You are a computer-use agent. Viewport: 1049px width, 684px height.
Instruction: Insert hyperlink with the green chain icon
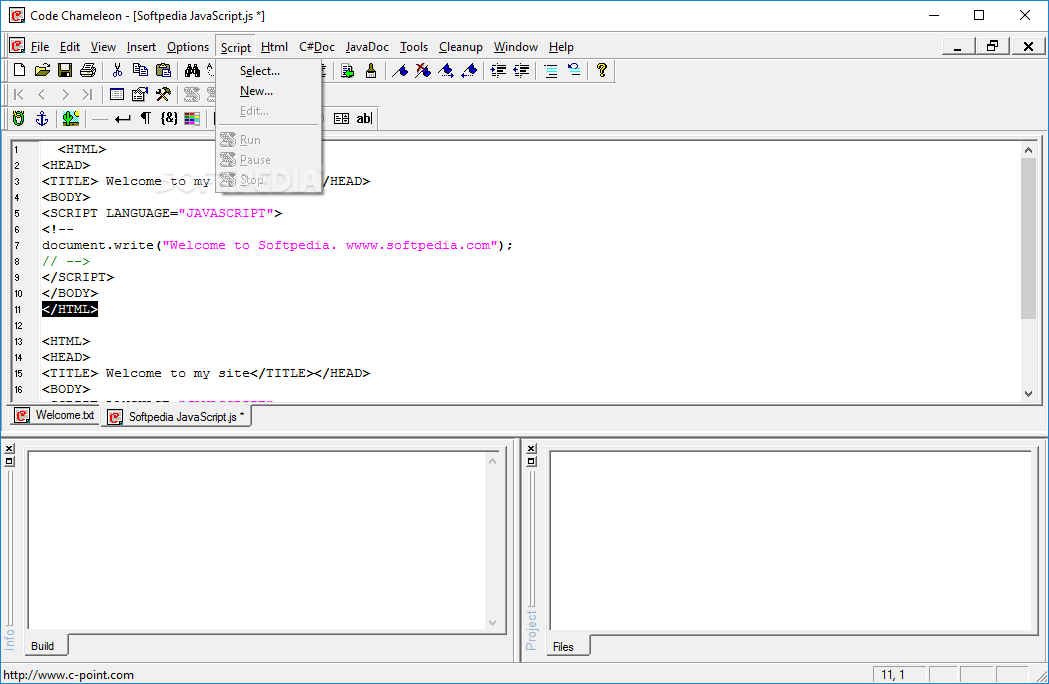(x=19, y=118)
